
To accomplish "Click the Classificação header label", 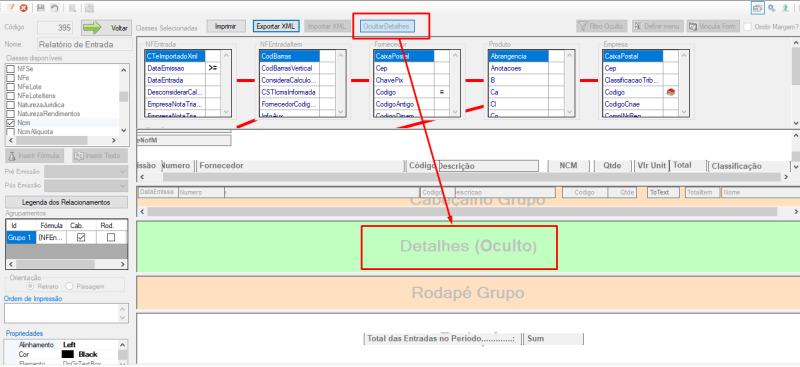I will (x=748, y=166).
